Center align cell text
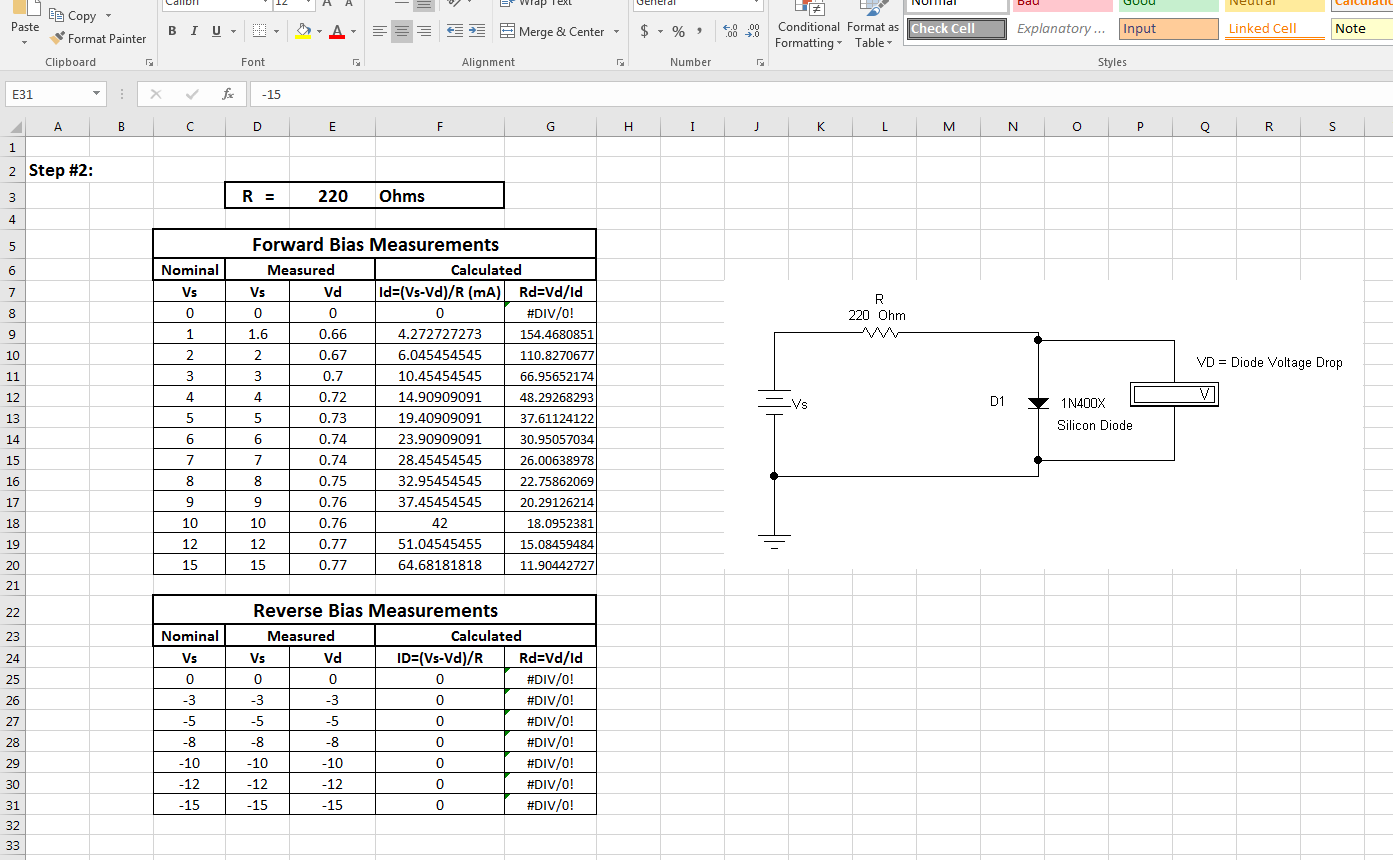Viewport: 1393px width, 860px height. point(402,32)
